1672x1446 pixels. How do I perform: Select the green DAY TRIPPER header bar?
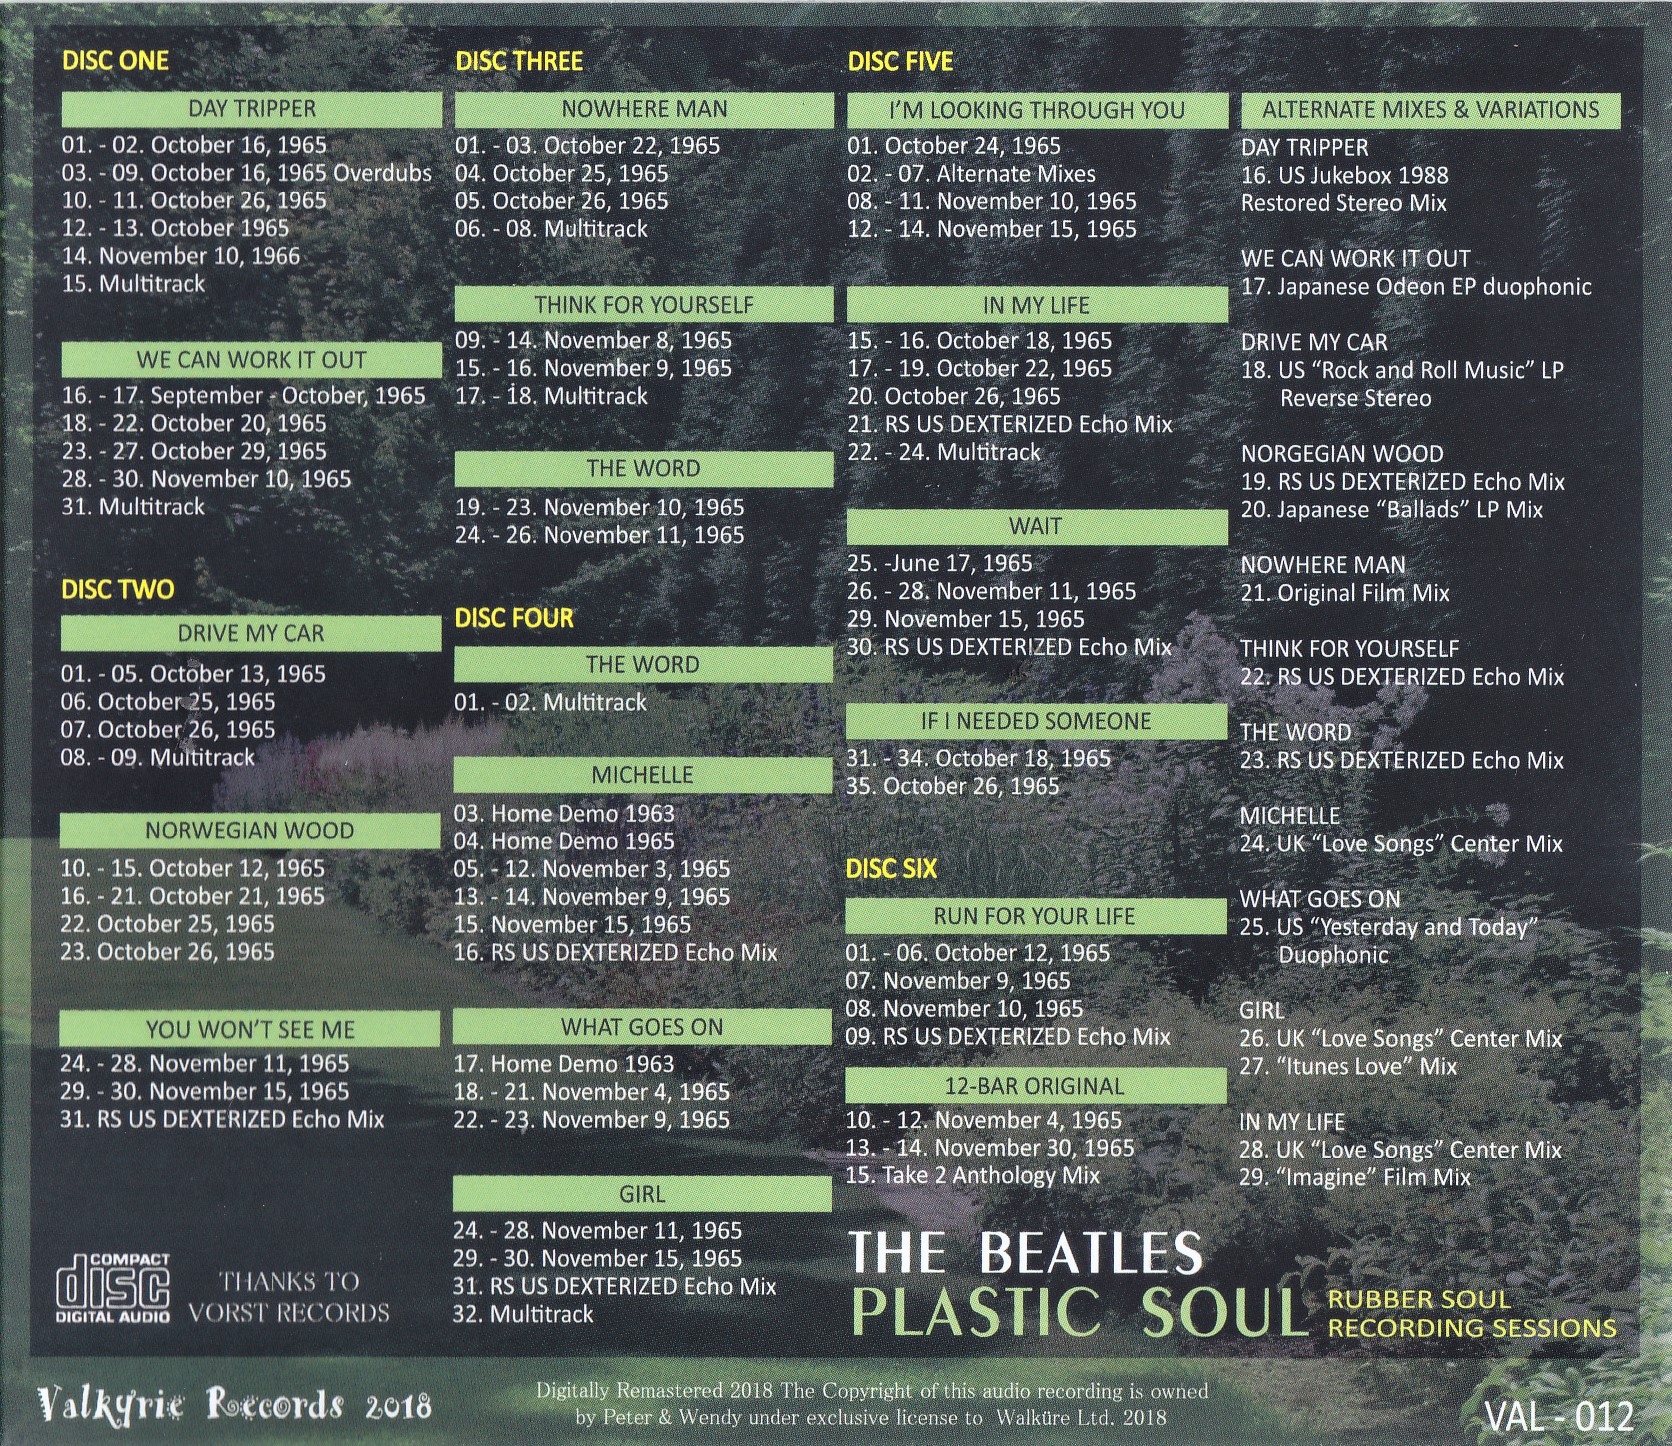coord(251,109)
